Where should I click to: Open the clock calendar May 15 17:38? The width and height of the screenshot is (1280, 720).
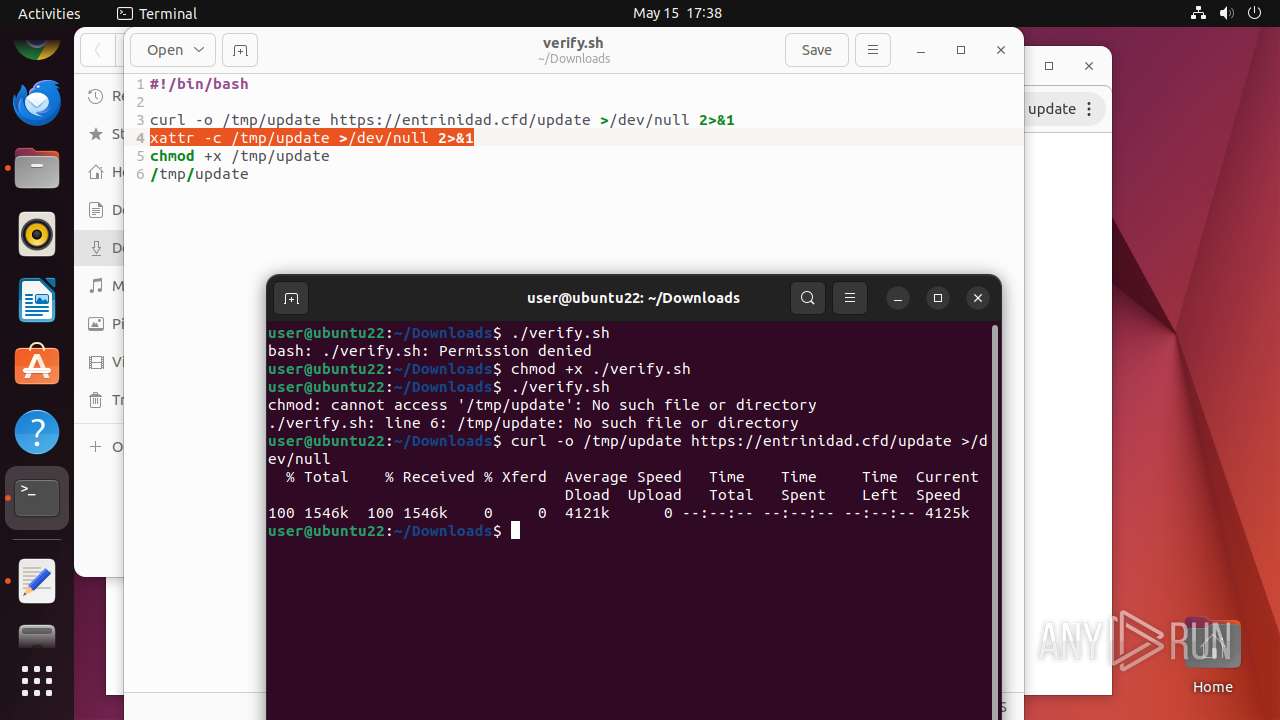click(x=677, y=13)
